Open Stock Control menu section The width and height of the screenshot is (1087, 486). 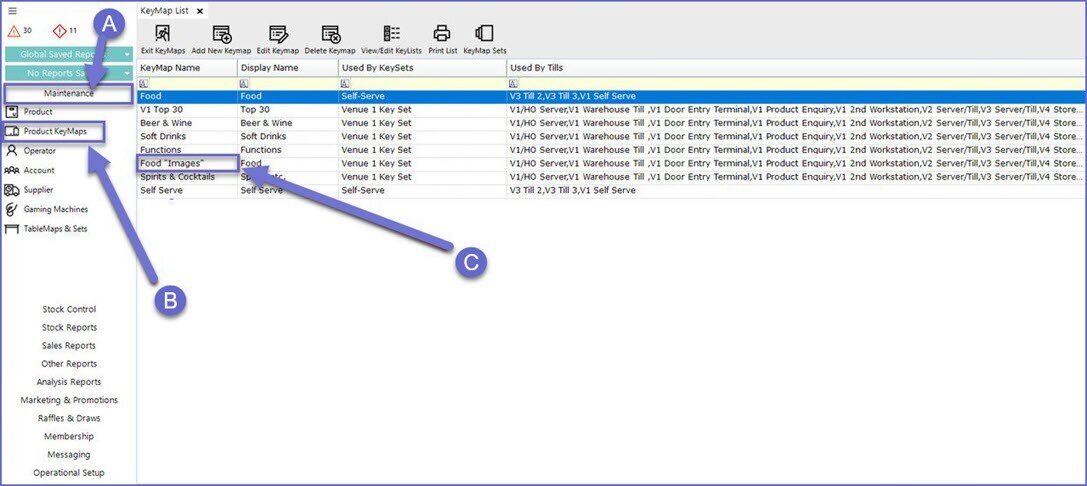point(68,309)
